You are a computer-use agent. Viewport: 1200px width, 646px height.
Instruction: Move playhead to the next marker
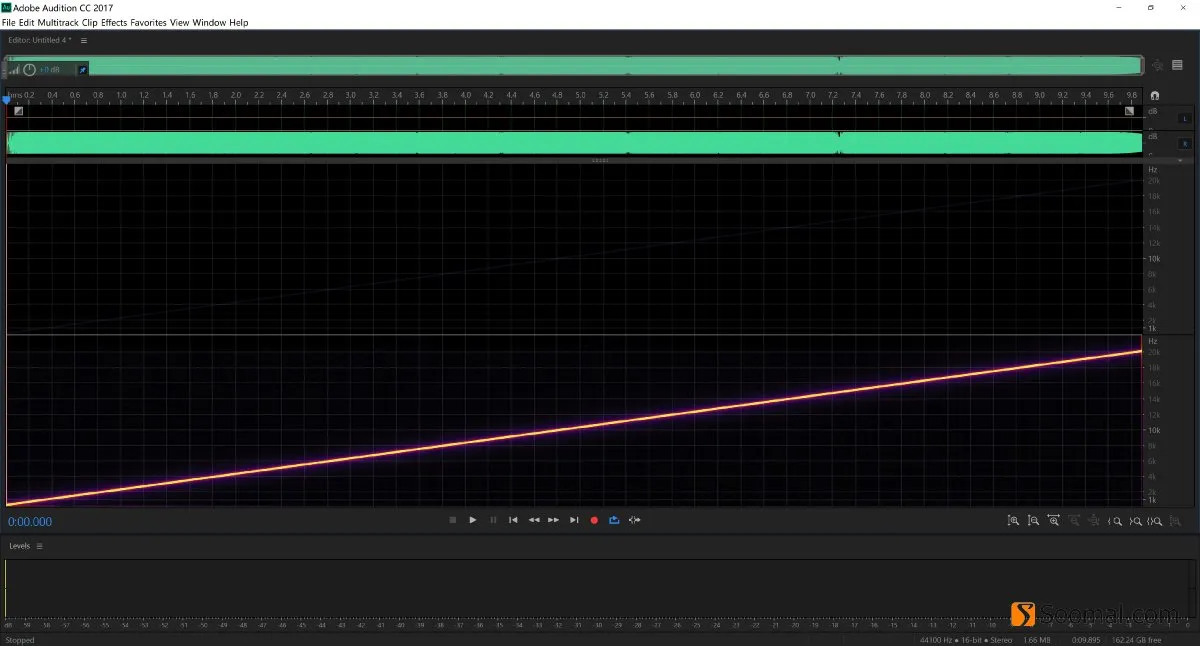[574, 520]
